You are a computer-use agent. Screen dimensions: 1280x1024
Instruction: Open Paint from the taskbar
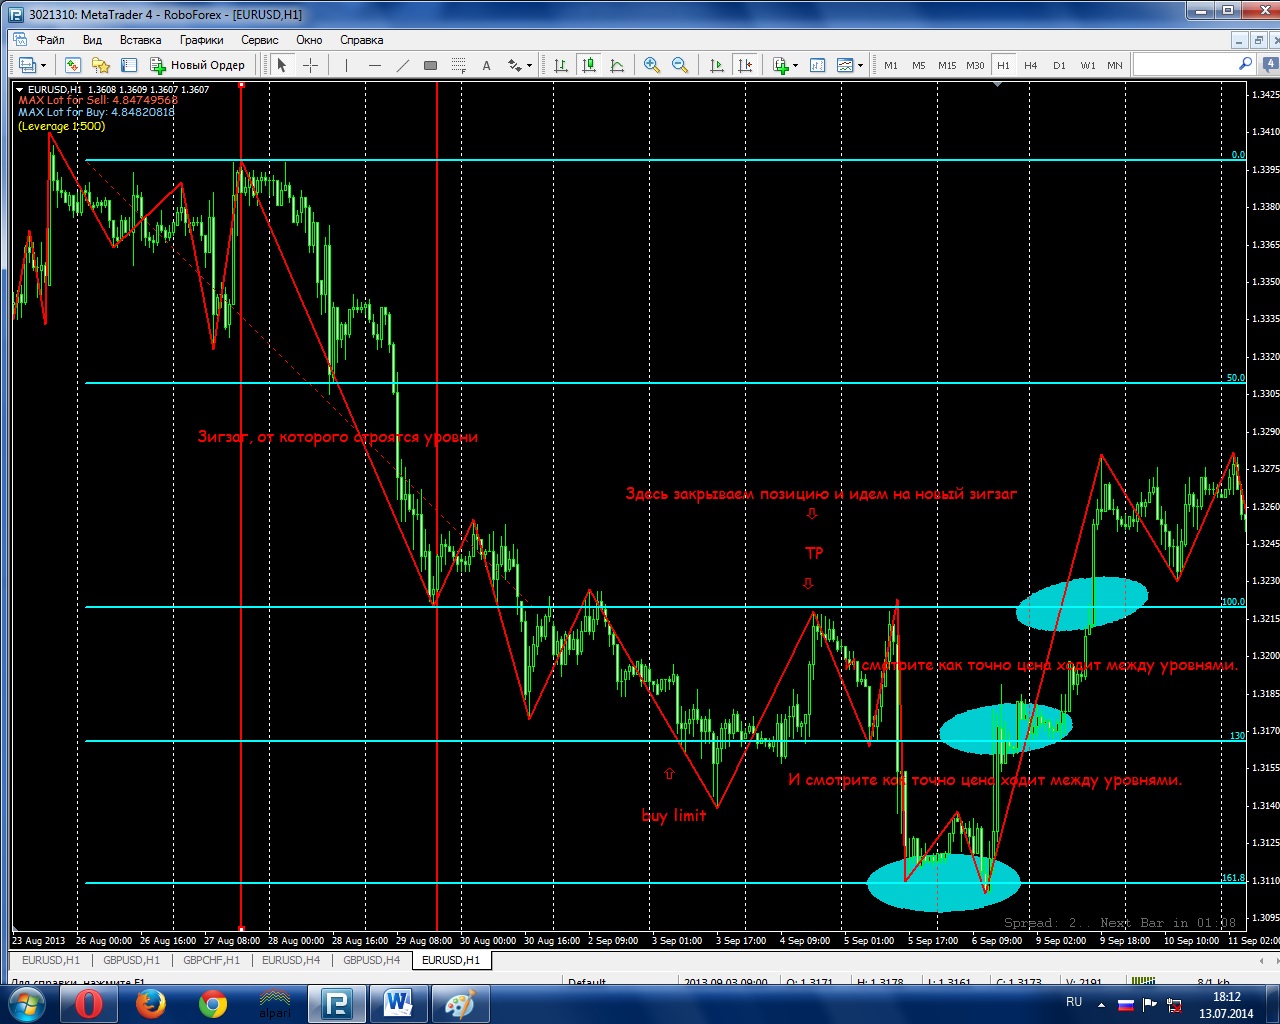coord(460,1003)
